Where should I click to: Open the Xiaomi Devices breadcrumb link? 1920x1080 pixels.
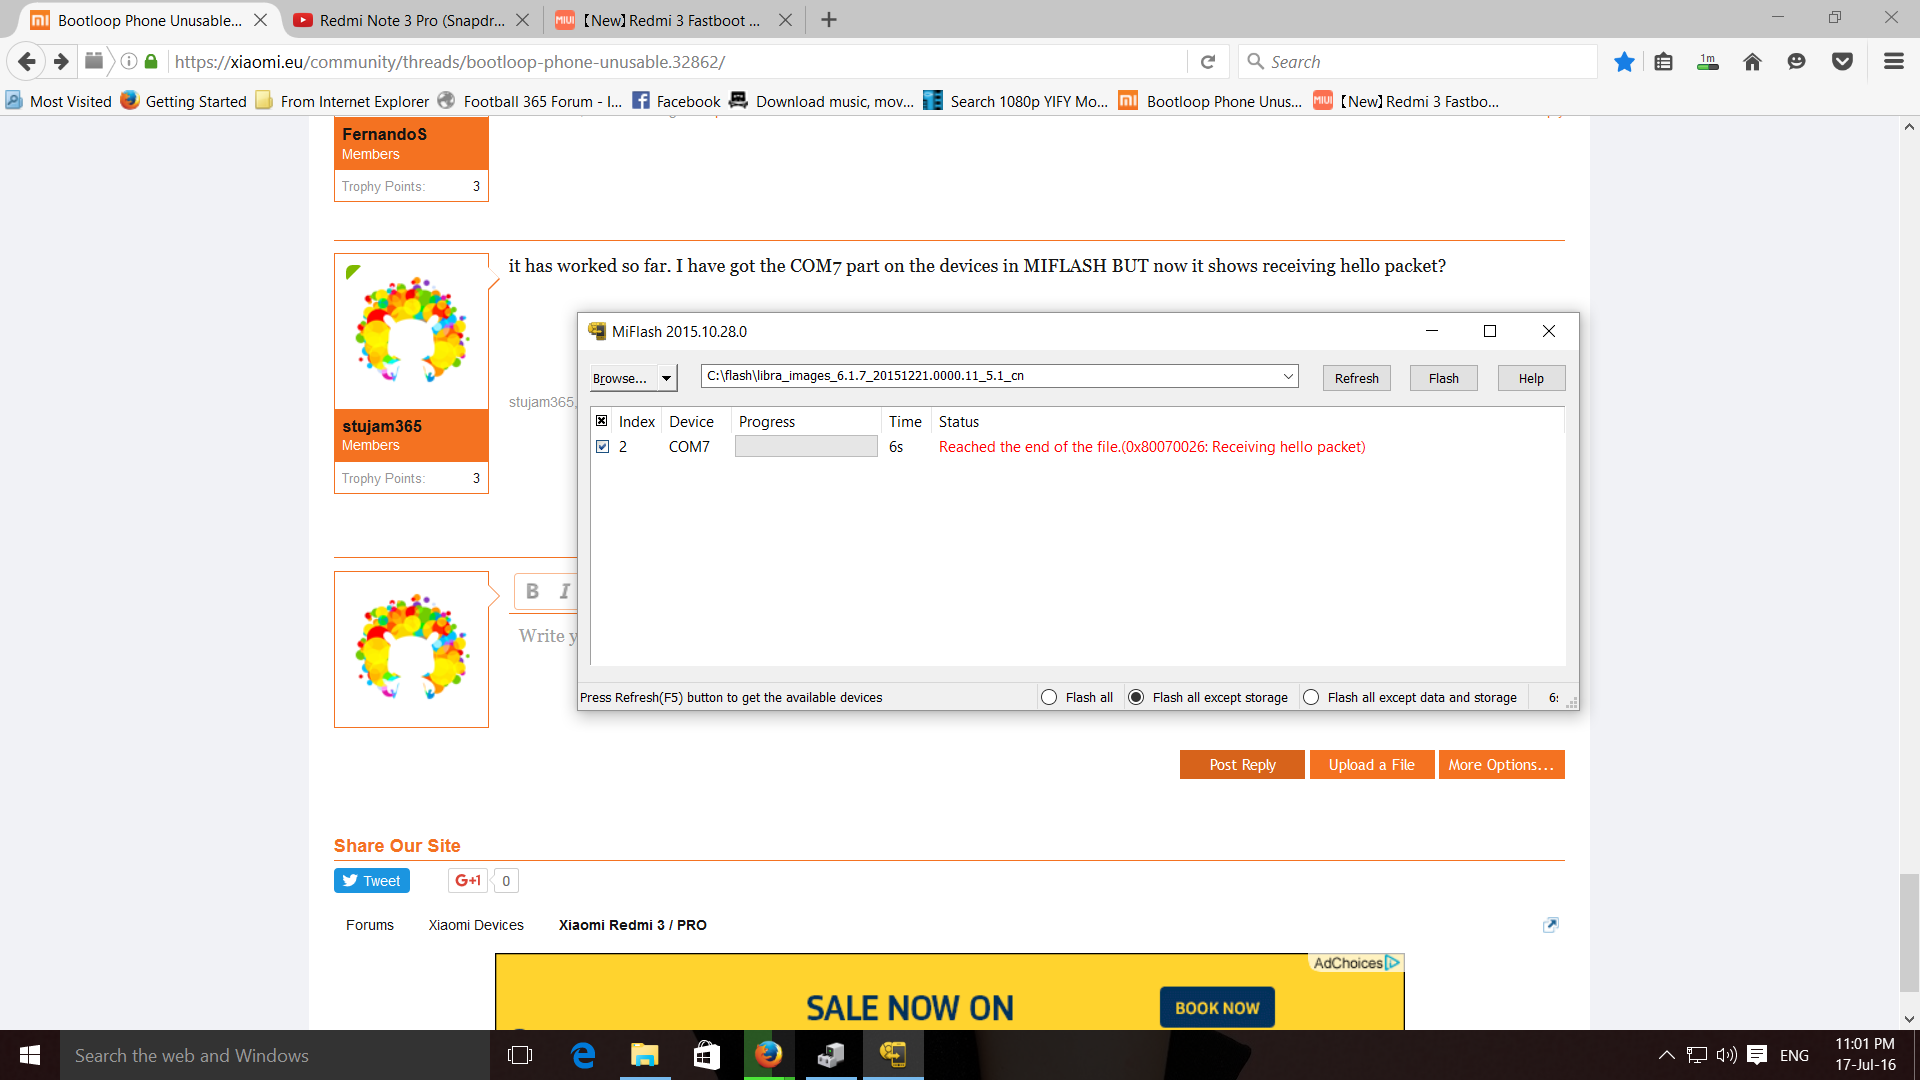tap(476, 925)
